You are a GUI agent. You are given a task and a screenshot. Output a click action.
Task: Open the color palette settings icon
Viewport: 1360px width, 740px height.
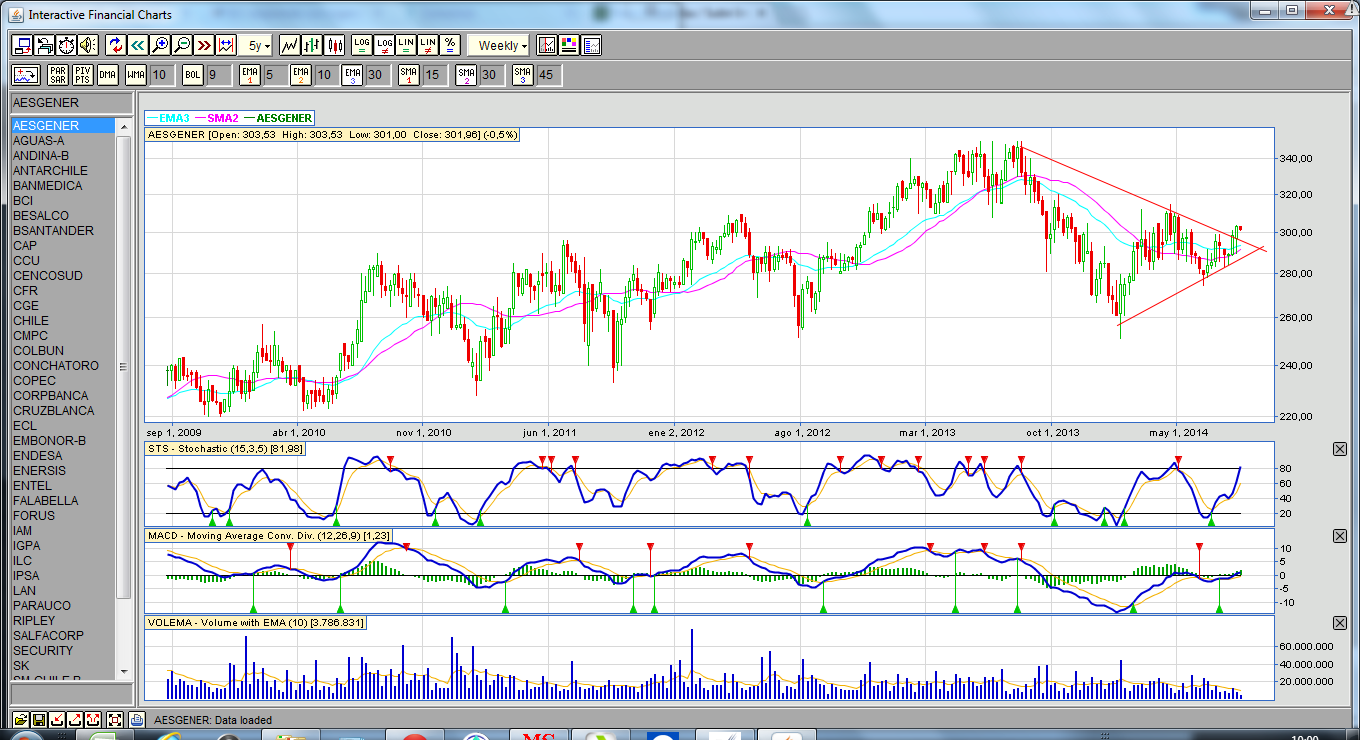[x=569, y=45]
